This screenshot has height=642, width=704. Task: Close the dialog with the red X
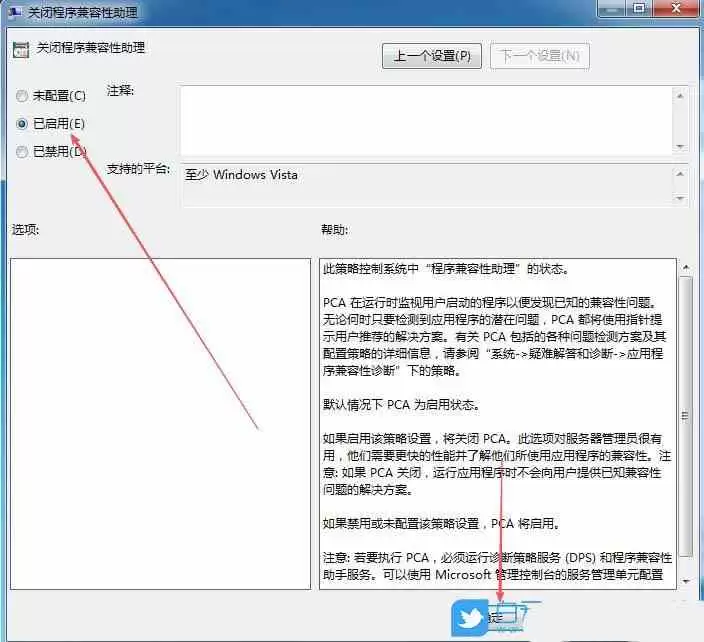tap(676, 9)
